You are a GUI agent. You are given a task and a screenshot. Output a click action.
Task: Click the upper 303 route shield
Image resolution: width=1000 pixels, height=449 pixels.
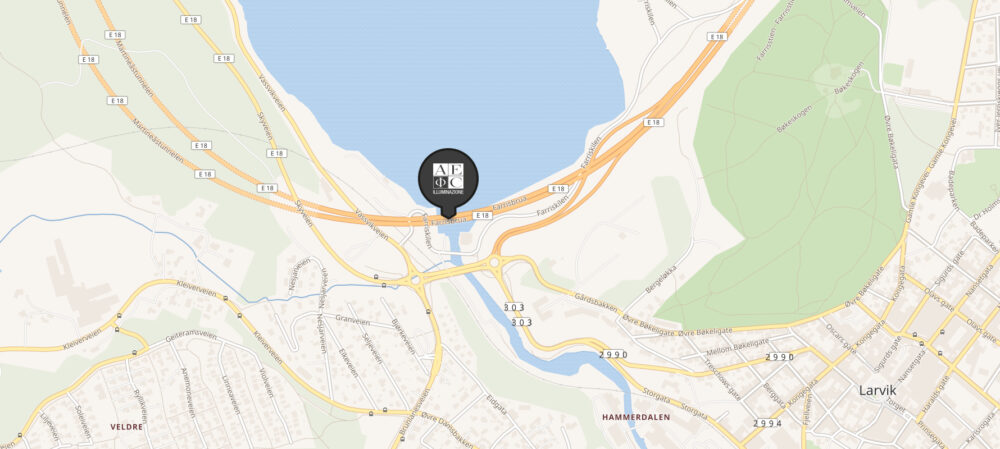coord(513,307)
